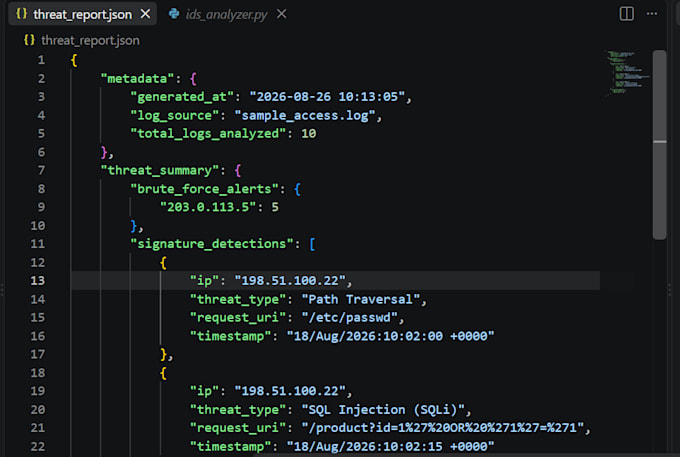Click the "total_logs_analyzed" key

pyautogui.click(x=208, y=134)
